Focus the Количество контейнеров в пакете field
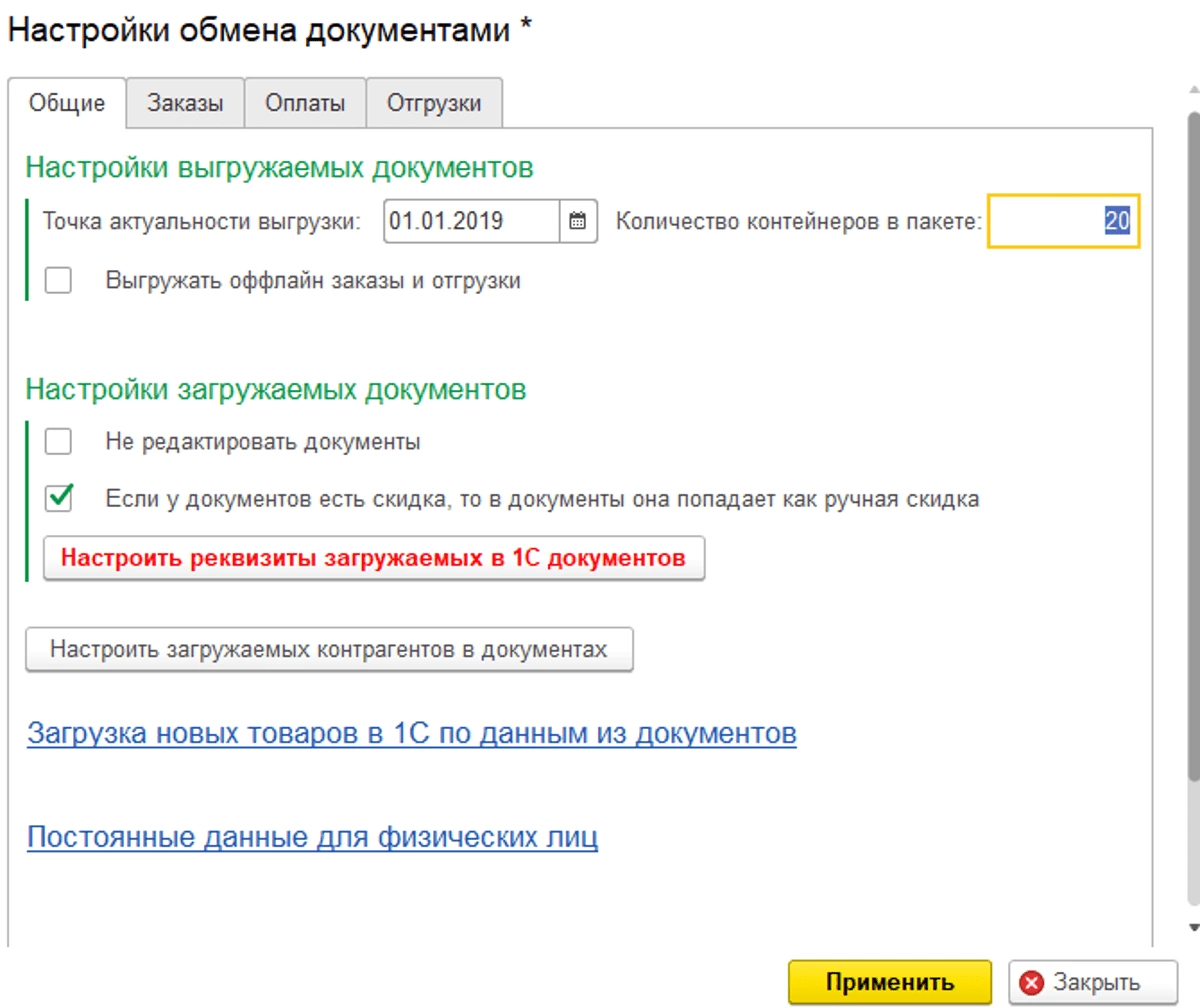The height and width of the screenshot is (1008, 1200). click(x=1063, y=221)
